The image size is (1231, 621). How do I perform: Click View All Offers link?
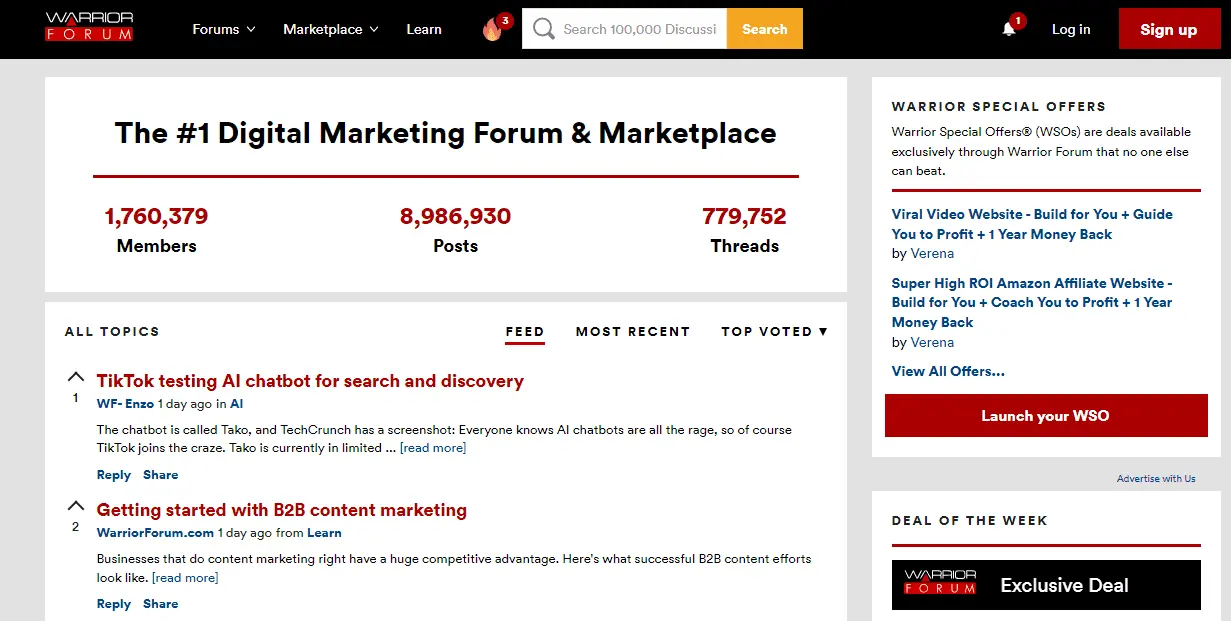948,371
